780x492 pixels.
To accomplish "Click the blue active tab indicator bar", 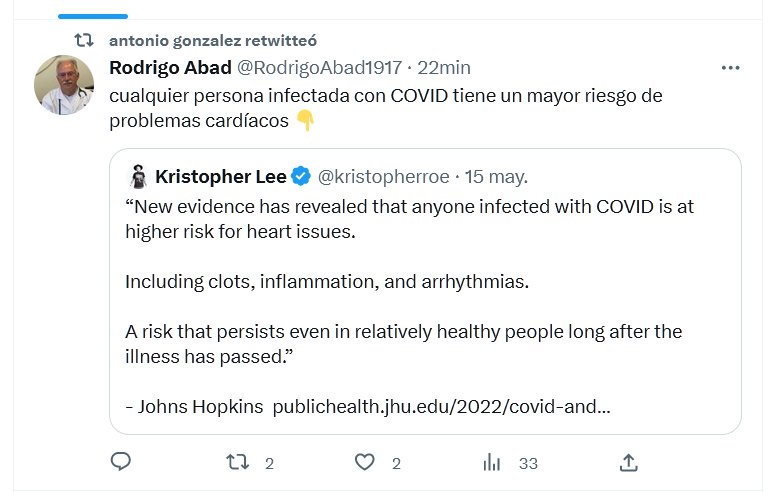I will click(x=93, y=16).
